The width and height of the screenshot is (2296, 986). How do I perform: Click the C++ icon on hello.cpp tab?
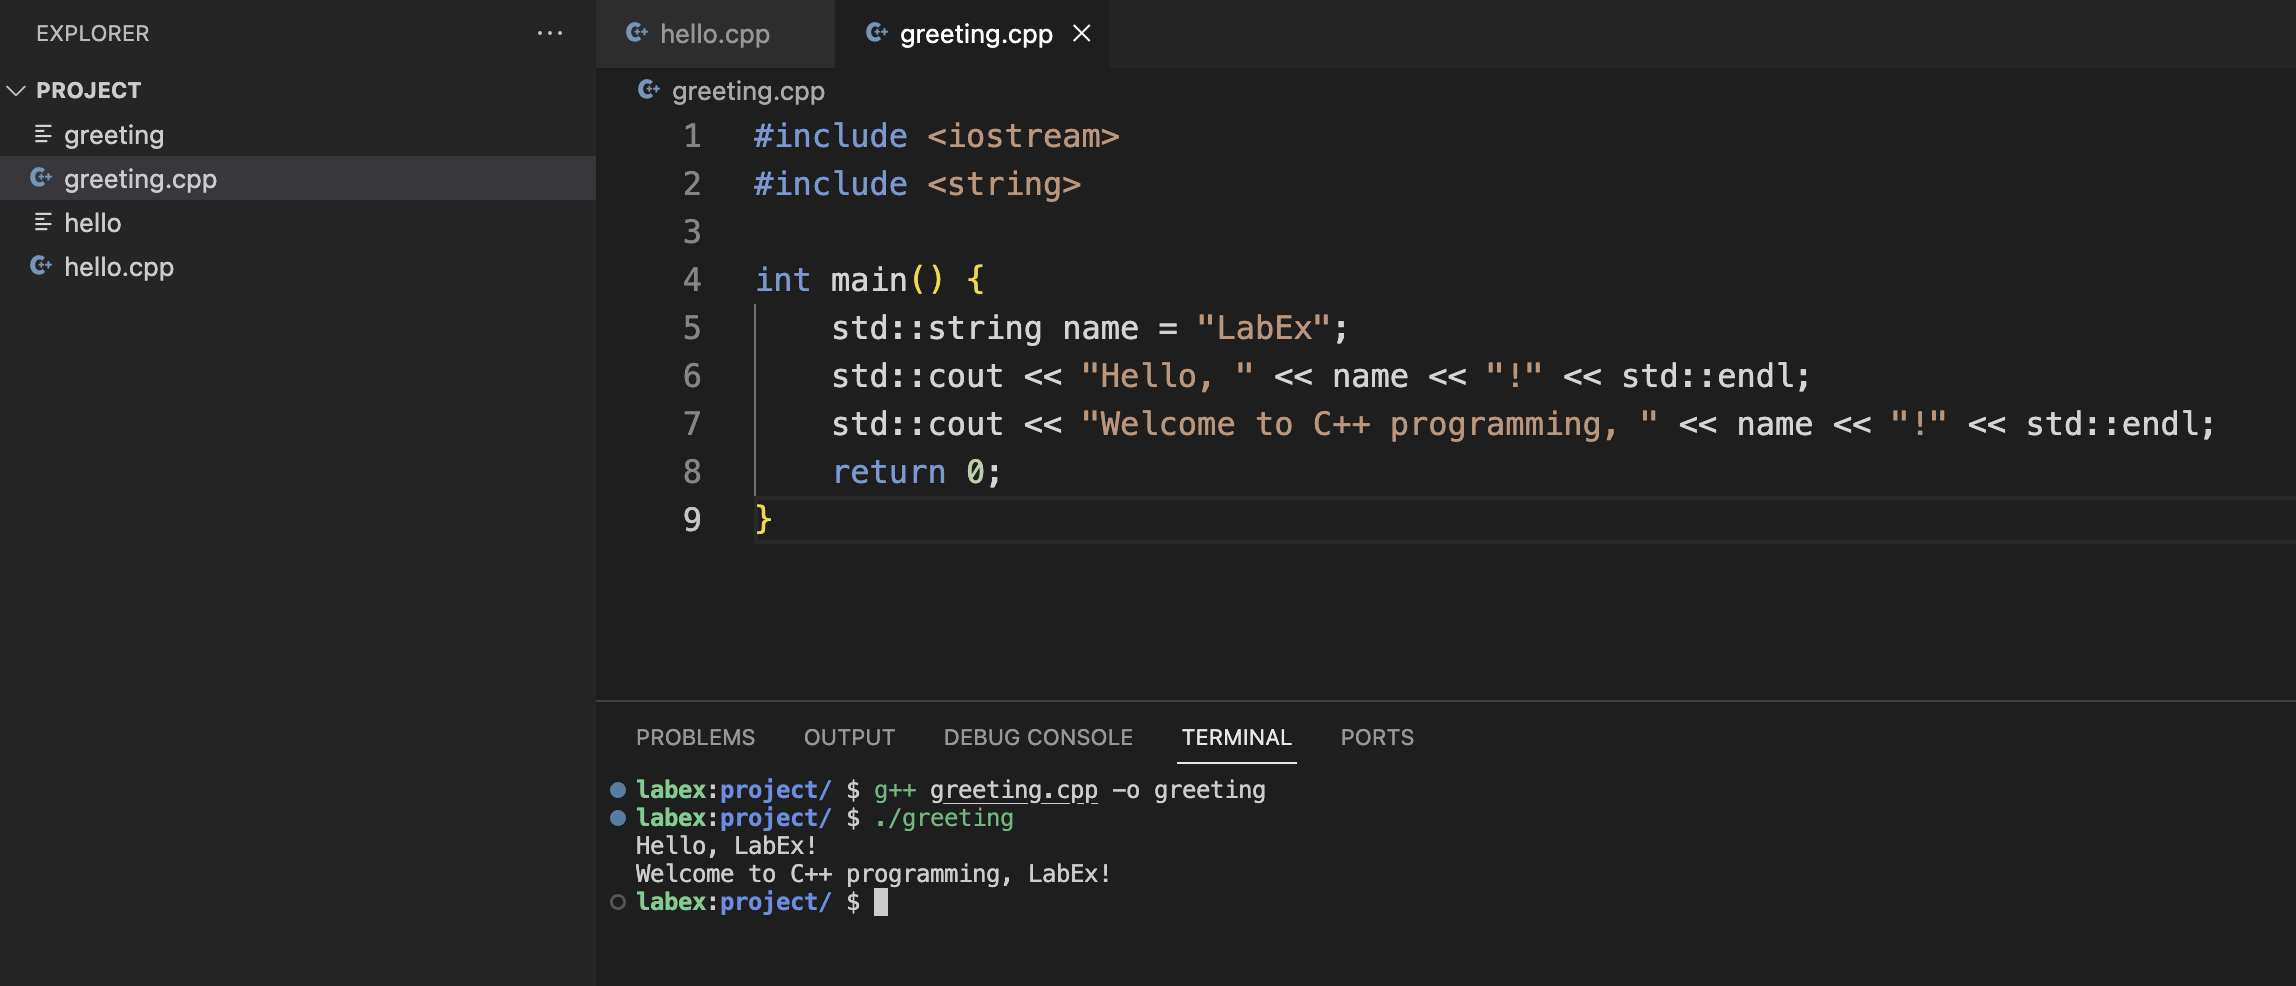637,33
